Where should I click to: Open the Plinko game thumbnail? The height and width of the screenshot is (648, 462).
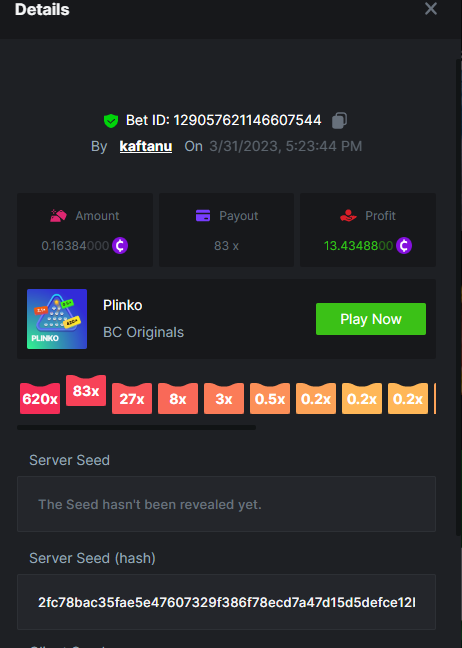pyautogui.click(x=57, y=319)
